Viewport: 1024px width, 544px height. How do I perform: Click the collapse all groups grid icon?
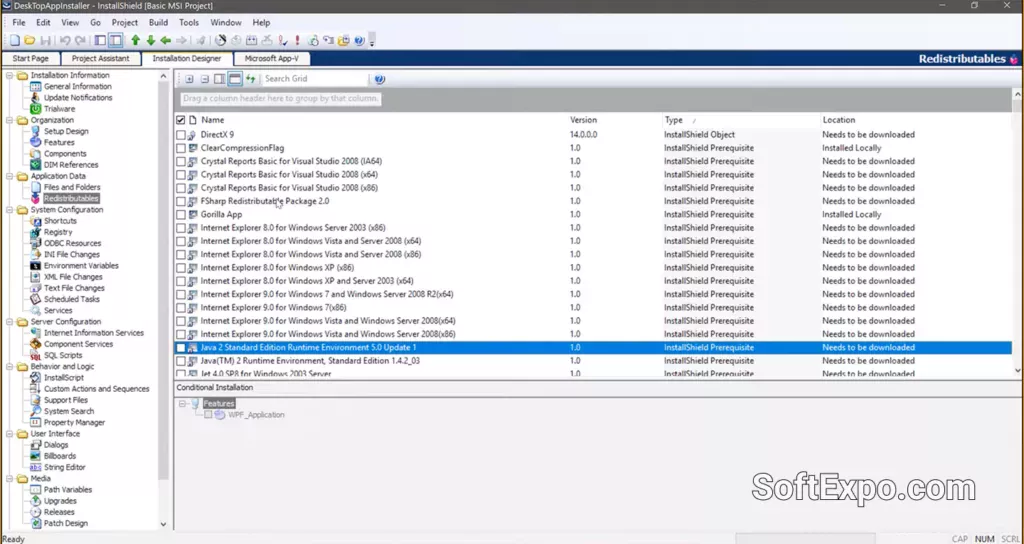tap(204, 79)
